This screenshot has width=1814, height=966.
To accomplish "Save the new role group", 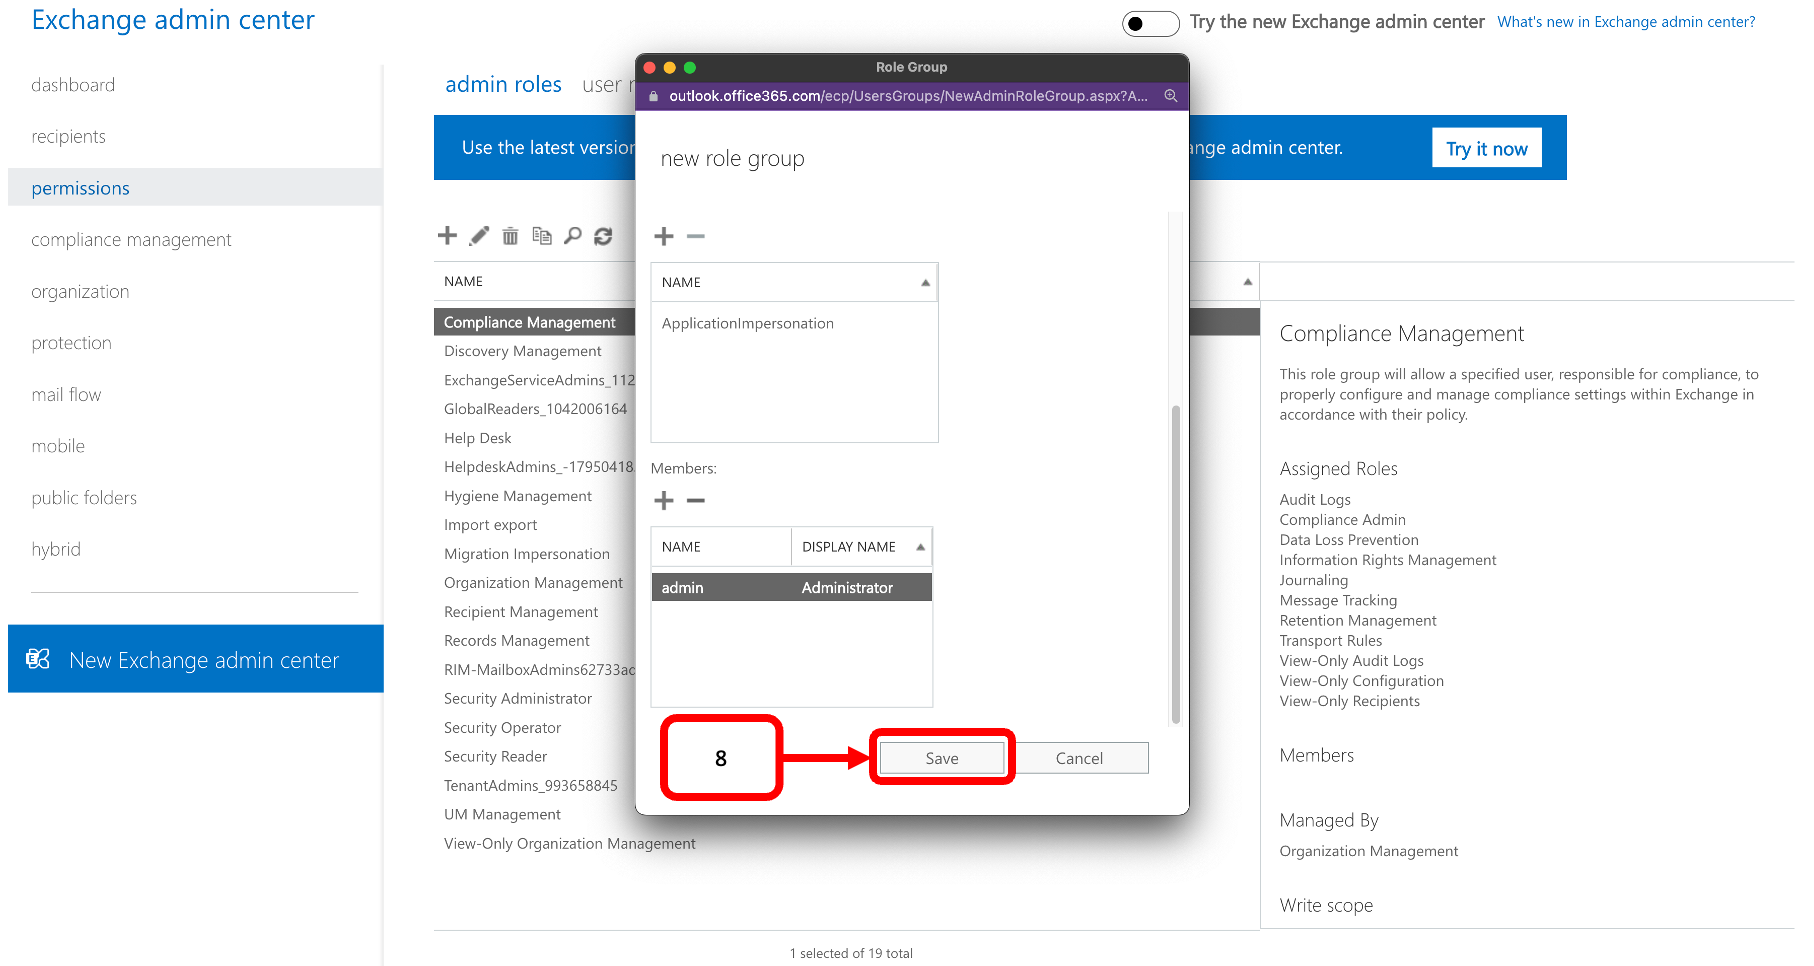I will [x=941, y=758].
